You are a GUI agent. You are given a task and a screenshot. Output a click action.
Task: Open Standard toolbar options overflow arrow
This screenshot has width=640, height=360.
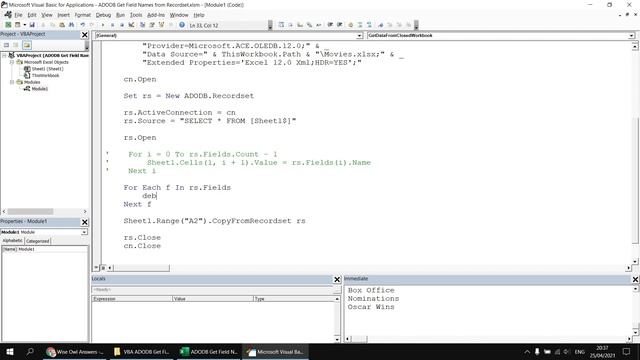click(x=270, y=25)
